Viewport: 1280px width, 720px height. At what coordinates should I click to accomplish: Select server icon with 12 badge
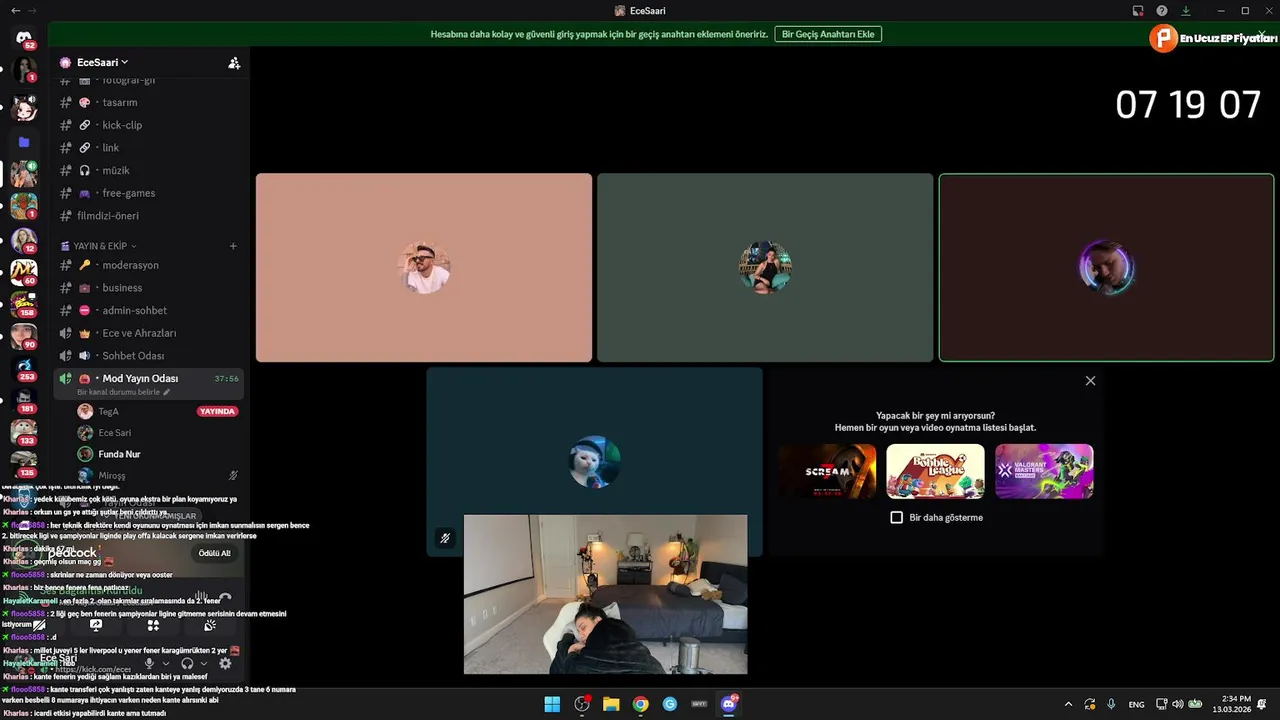24,239
